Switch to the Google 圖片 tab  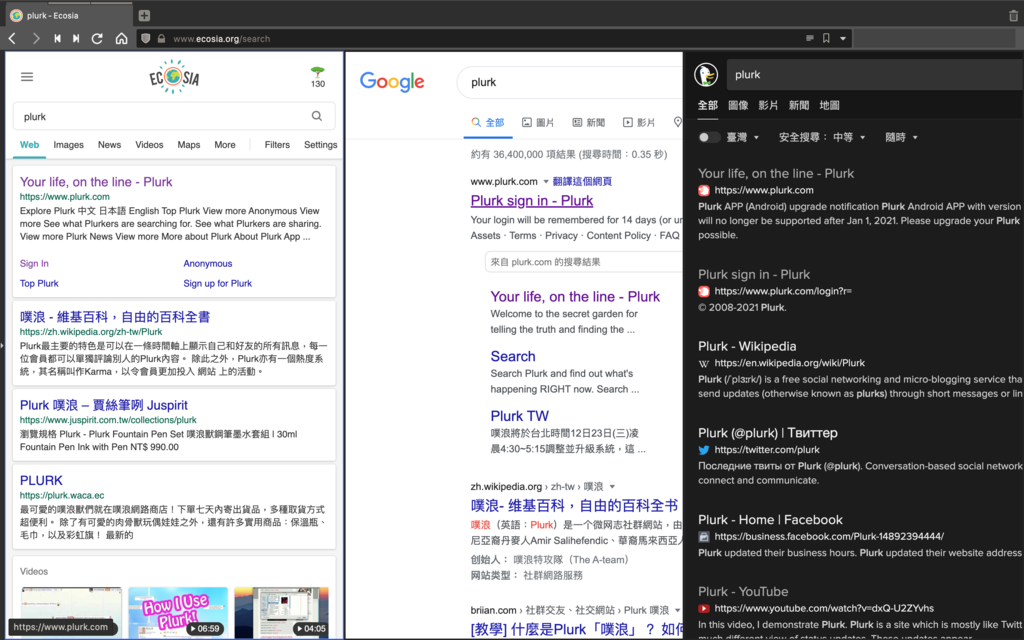coord(538,122)
